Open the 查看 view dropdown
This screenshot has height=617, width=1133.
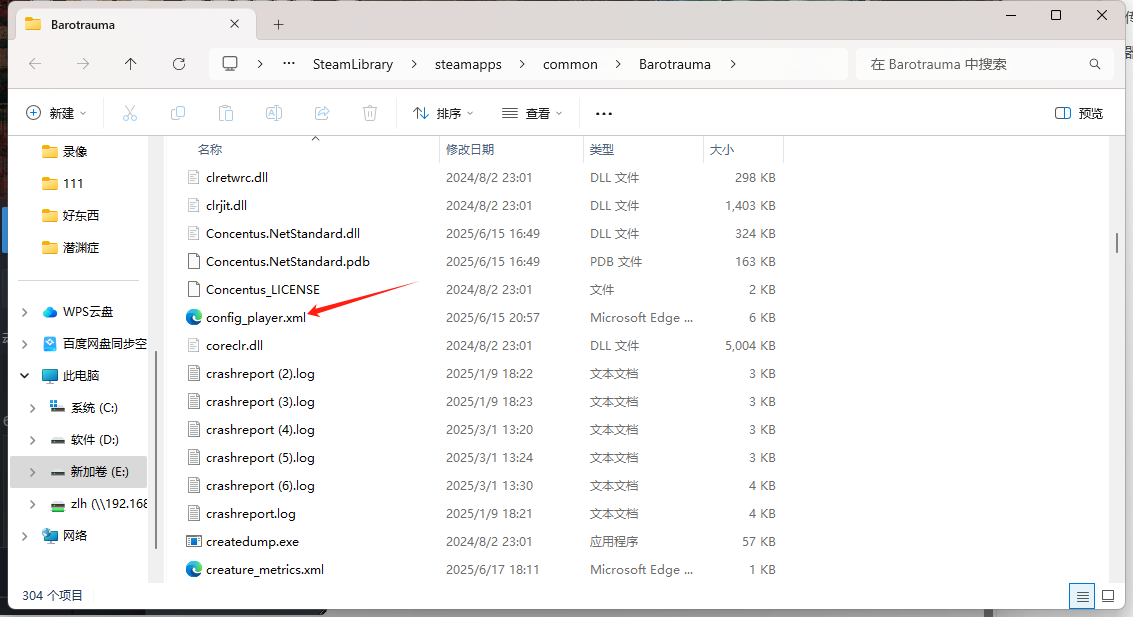point(532,113)
